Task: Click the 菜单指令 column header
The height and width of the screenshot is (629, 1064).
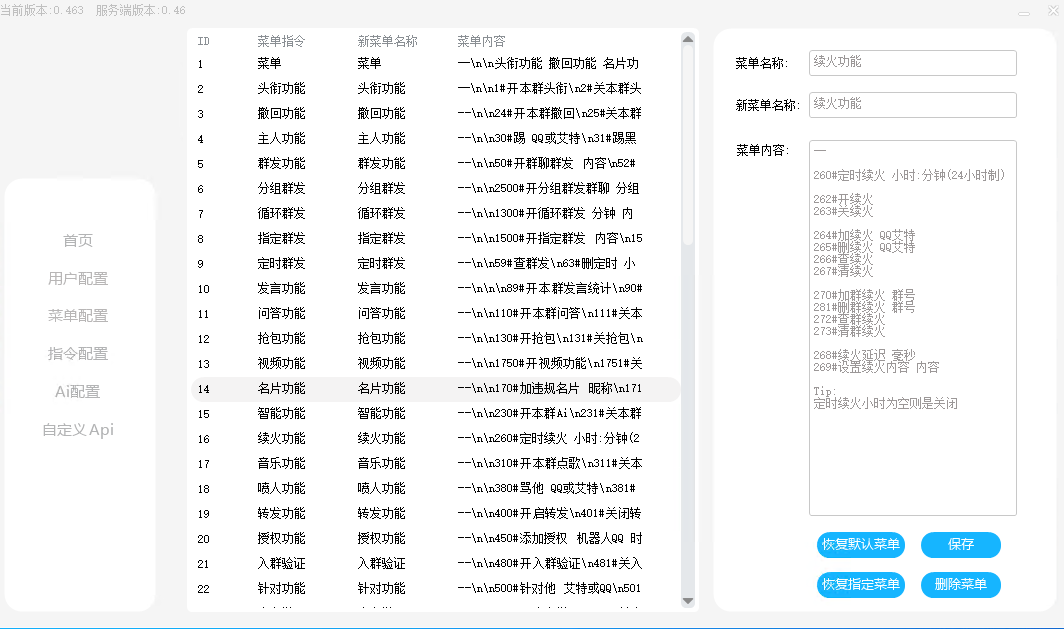Action: pos(281,41)
